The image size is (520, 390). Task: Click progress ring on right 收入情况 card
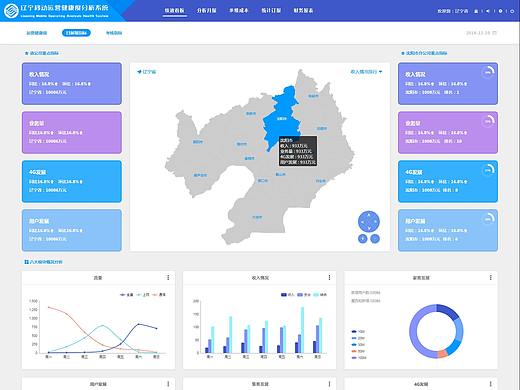(488, 72)
